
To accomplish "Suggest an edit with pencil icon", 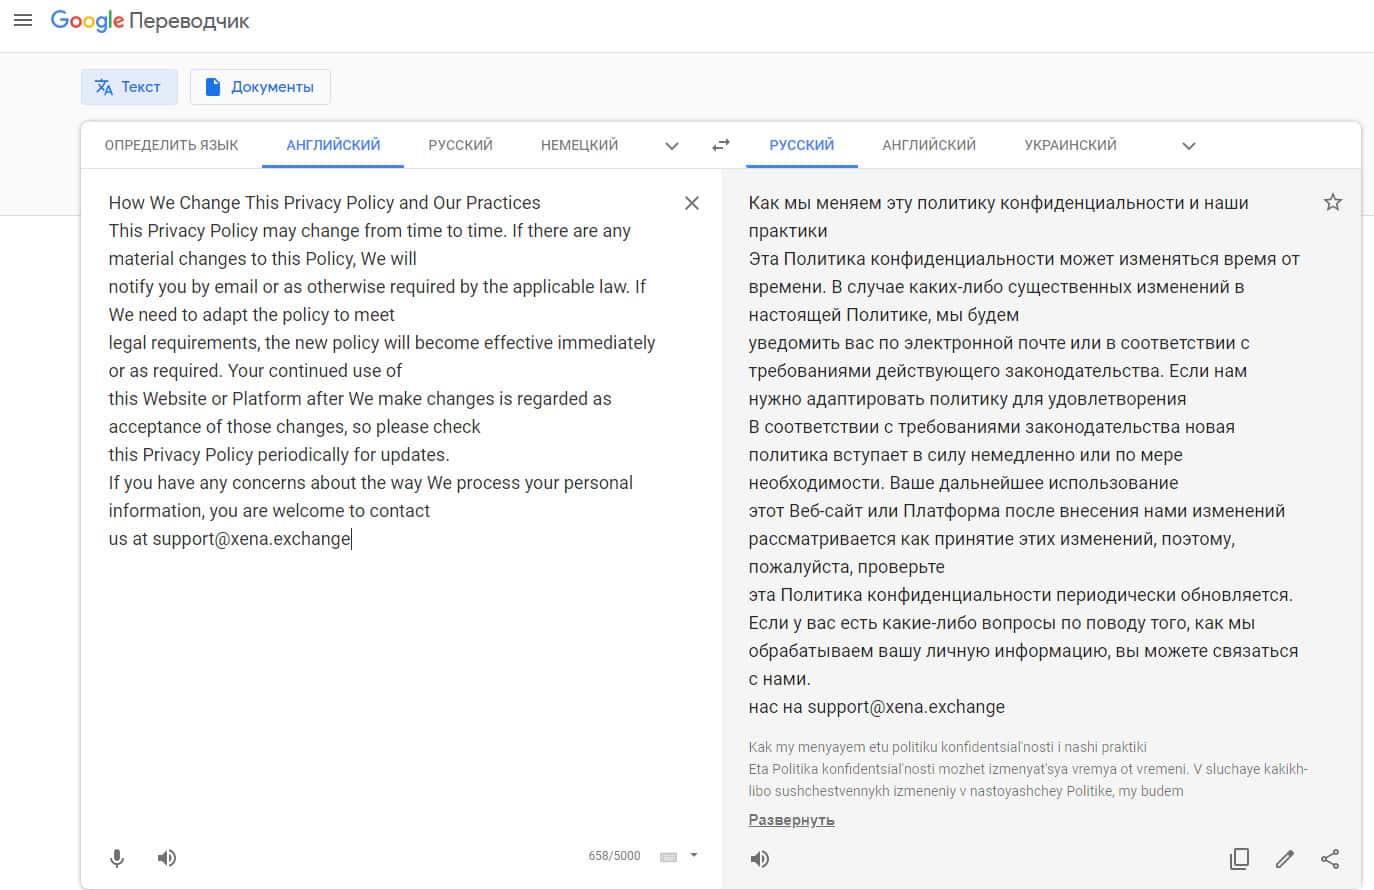I will [x=1285, y=858].
